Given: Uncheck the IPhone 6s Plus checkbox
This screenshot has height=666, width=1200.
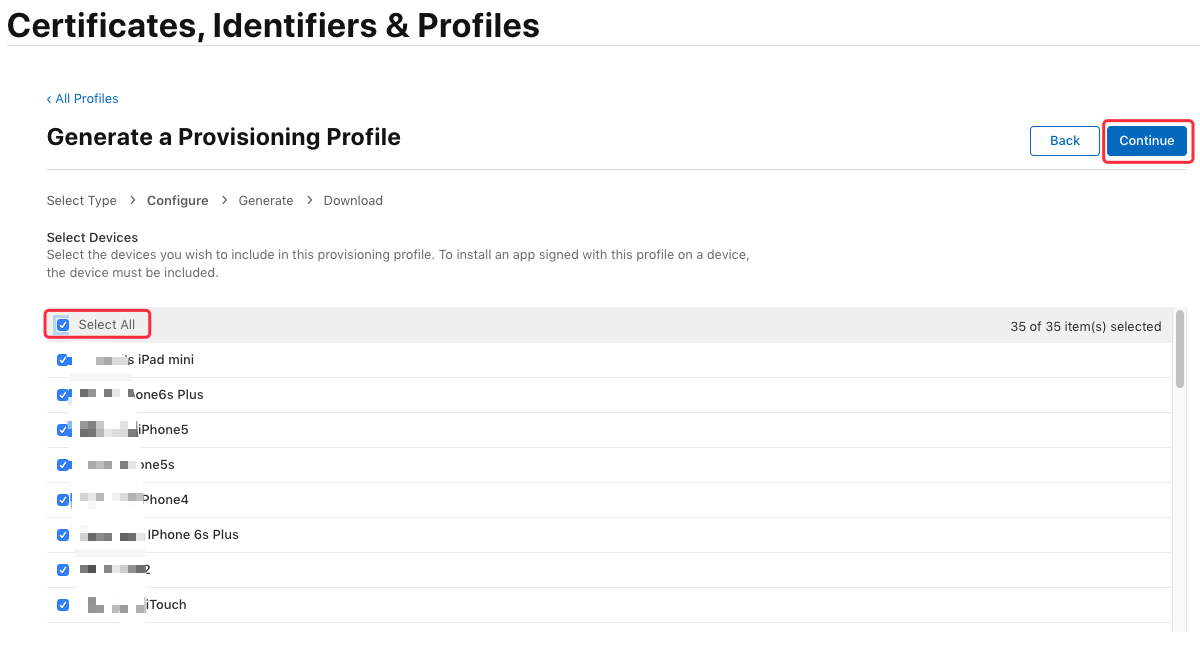Looking at the screenshot, I should click(63, 535).
